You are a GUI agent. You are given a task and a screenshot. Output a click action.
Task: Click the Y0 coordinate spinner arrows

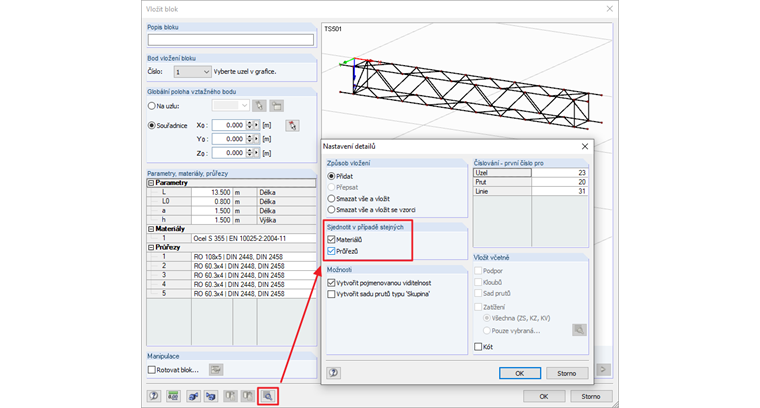point(250,139)
